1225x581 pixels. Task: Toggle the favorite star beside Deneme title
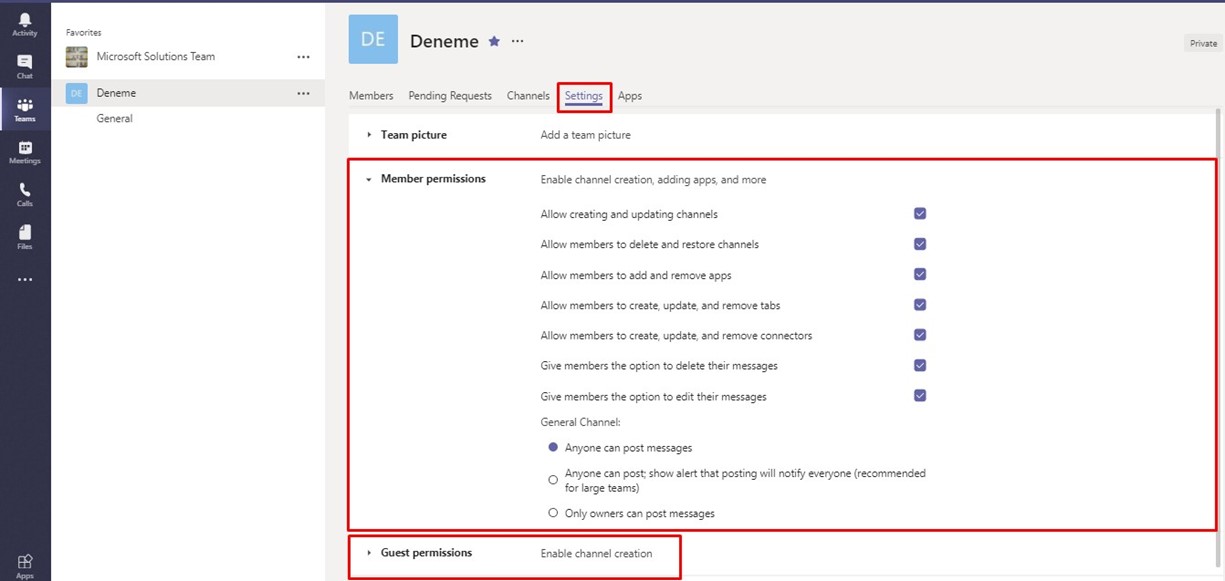point(494,41)
